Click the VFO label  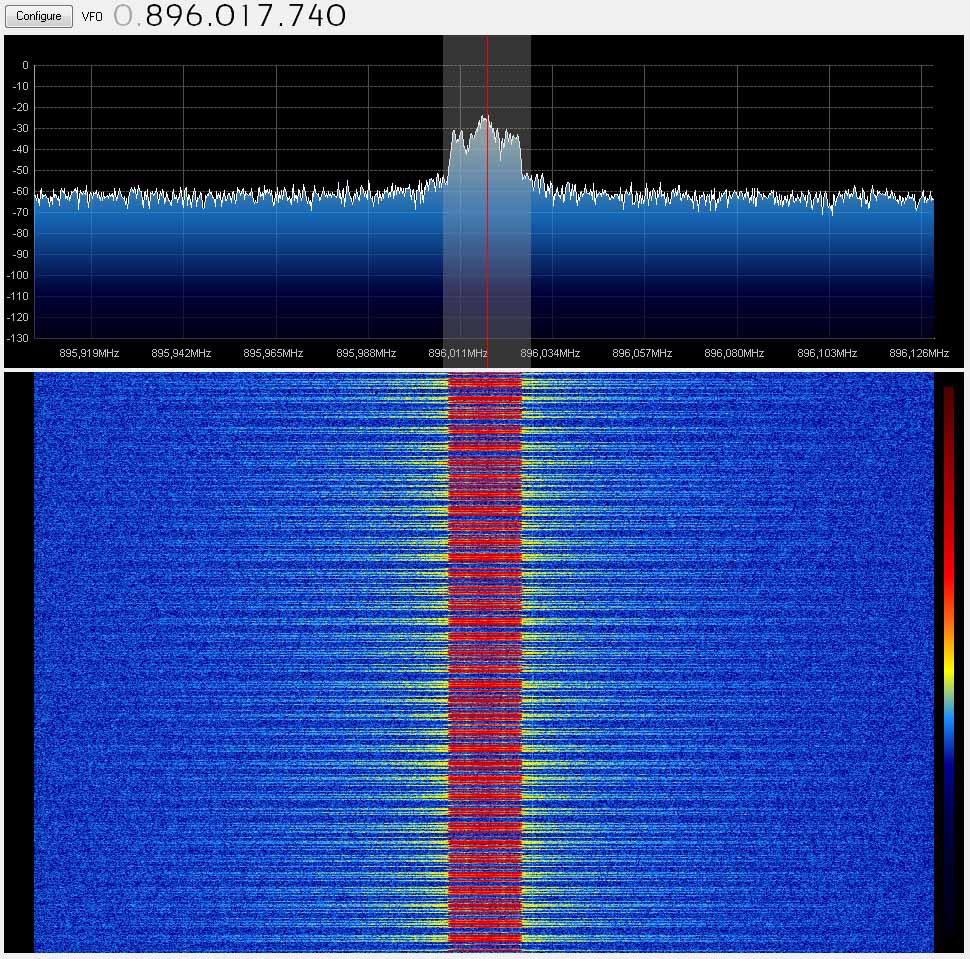click(92, 17)
